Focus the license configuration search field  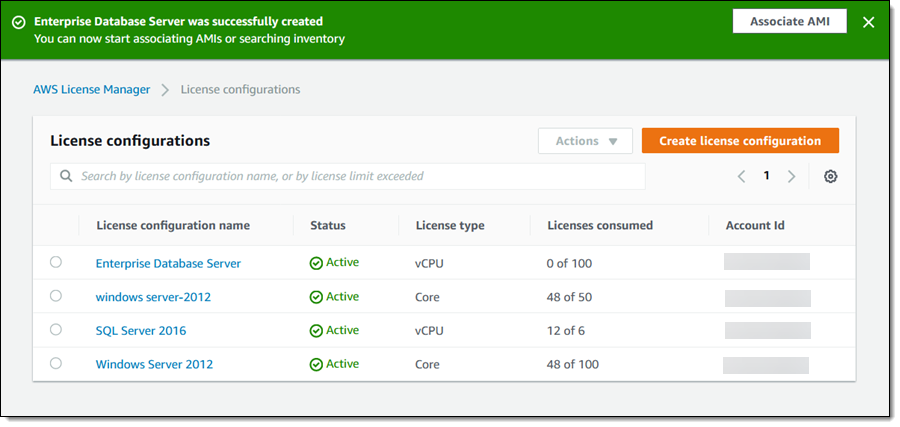[x=350, y=177]
